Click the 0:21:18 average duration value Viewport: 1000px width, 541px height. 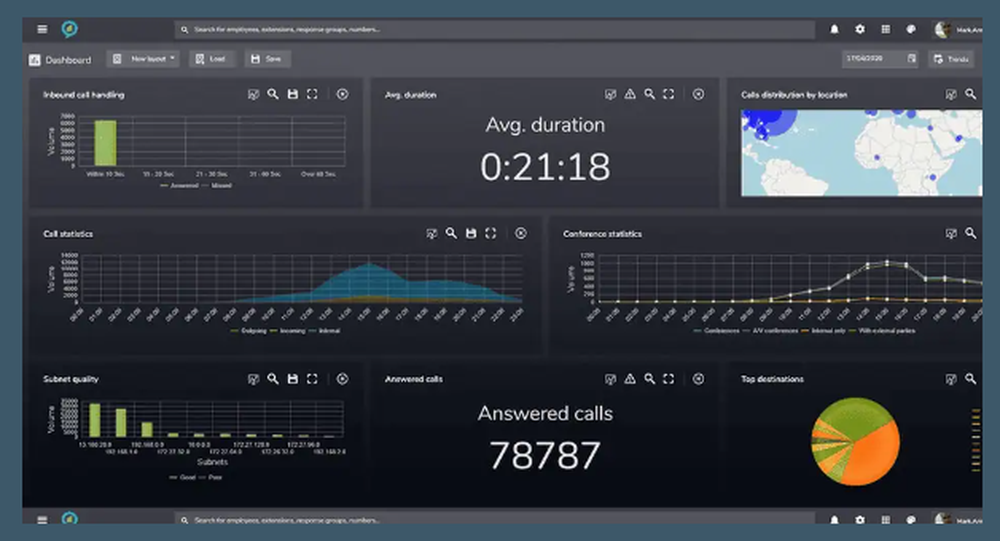click(545, 167)
